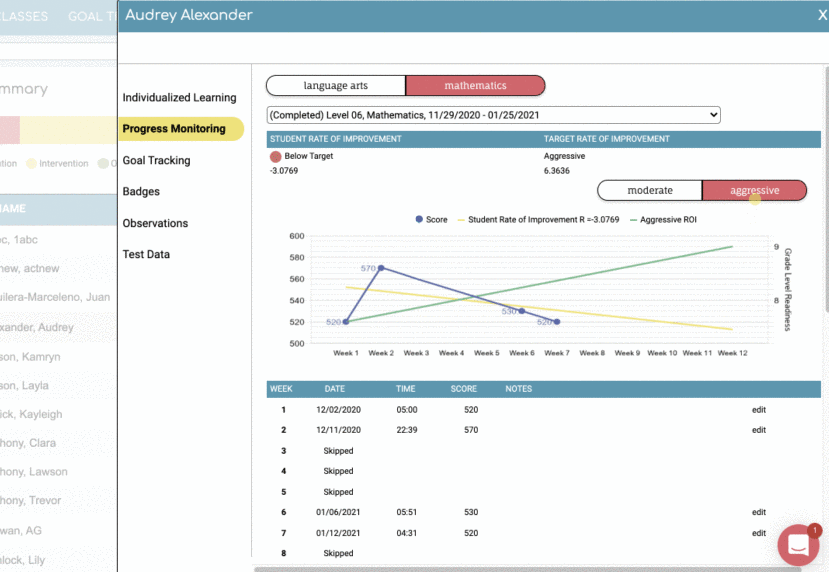Click the -3.0769 student rate value
829x572 pixels.
[284, 171]
